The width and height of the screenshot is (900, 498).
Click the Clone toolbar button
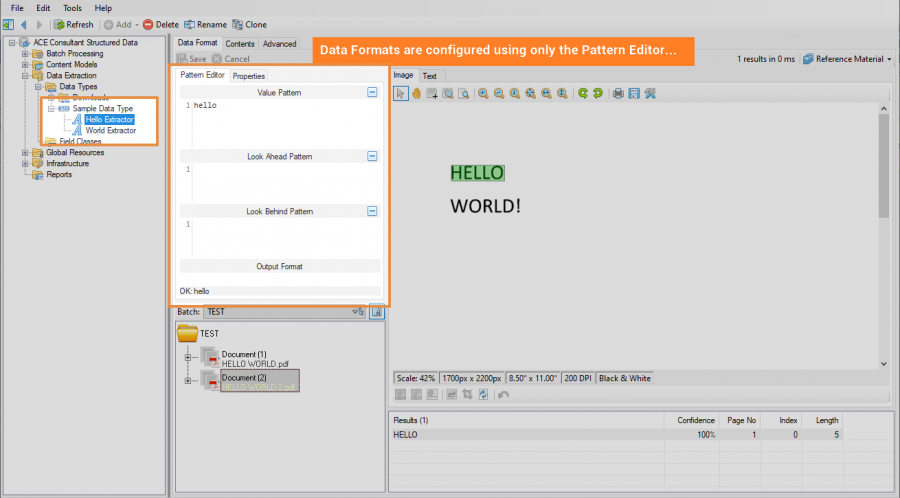pos(250,25)
